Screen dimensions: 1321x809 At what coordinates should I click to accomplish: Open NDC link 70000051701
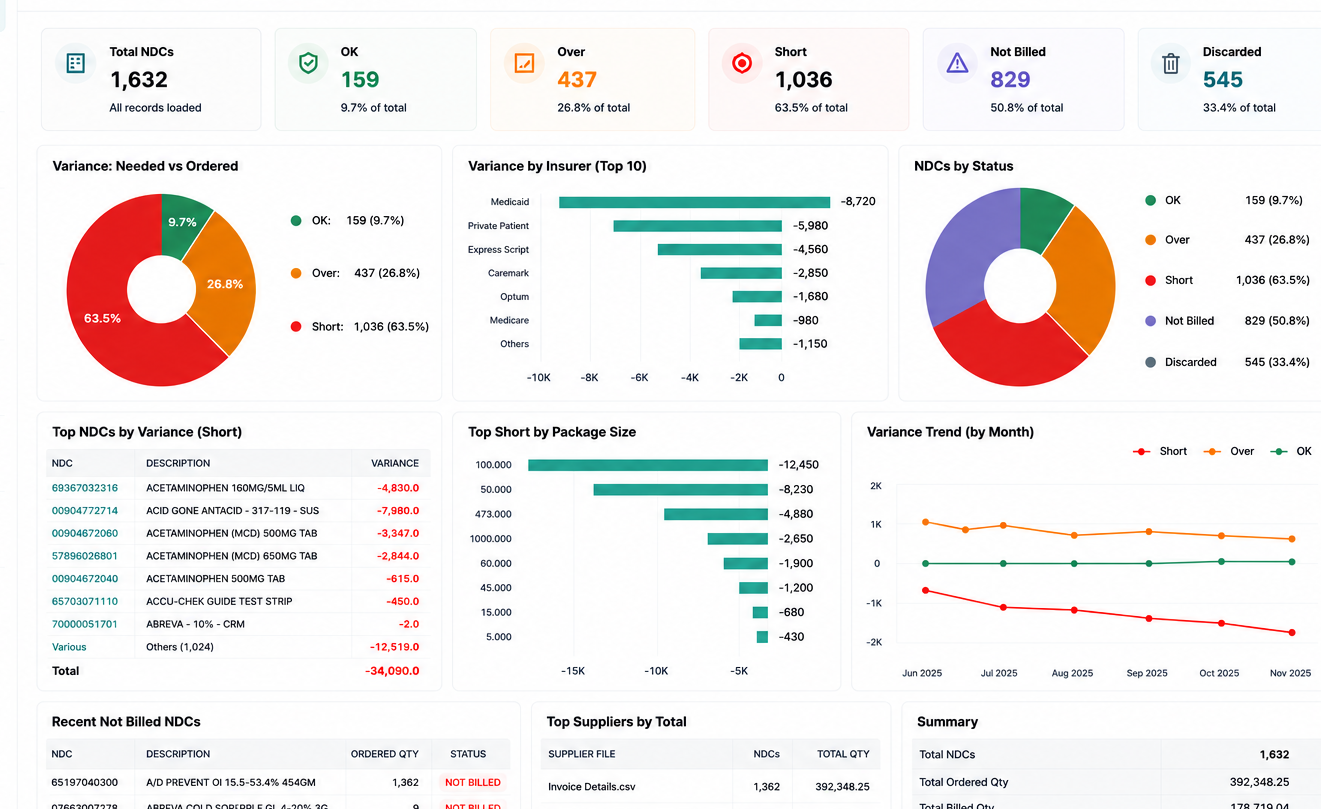click(x=85, y=624)
